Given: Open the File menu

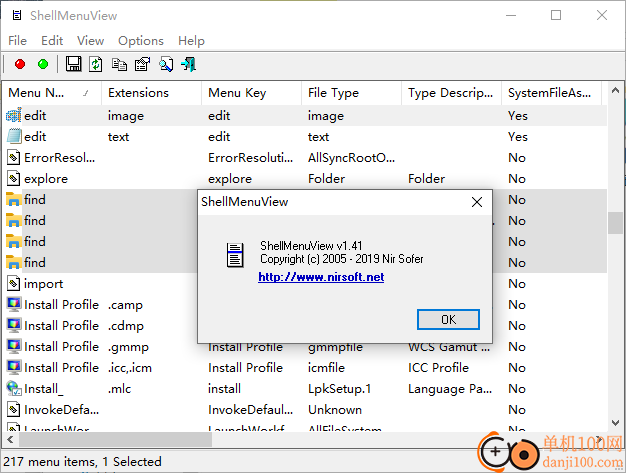Looking at the screenshot, I should (x=17, y=41).
